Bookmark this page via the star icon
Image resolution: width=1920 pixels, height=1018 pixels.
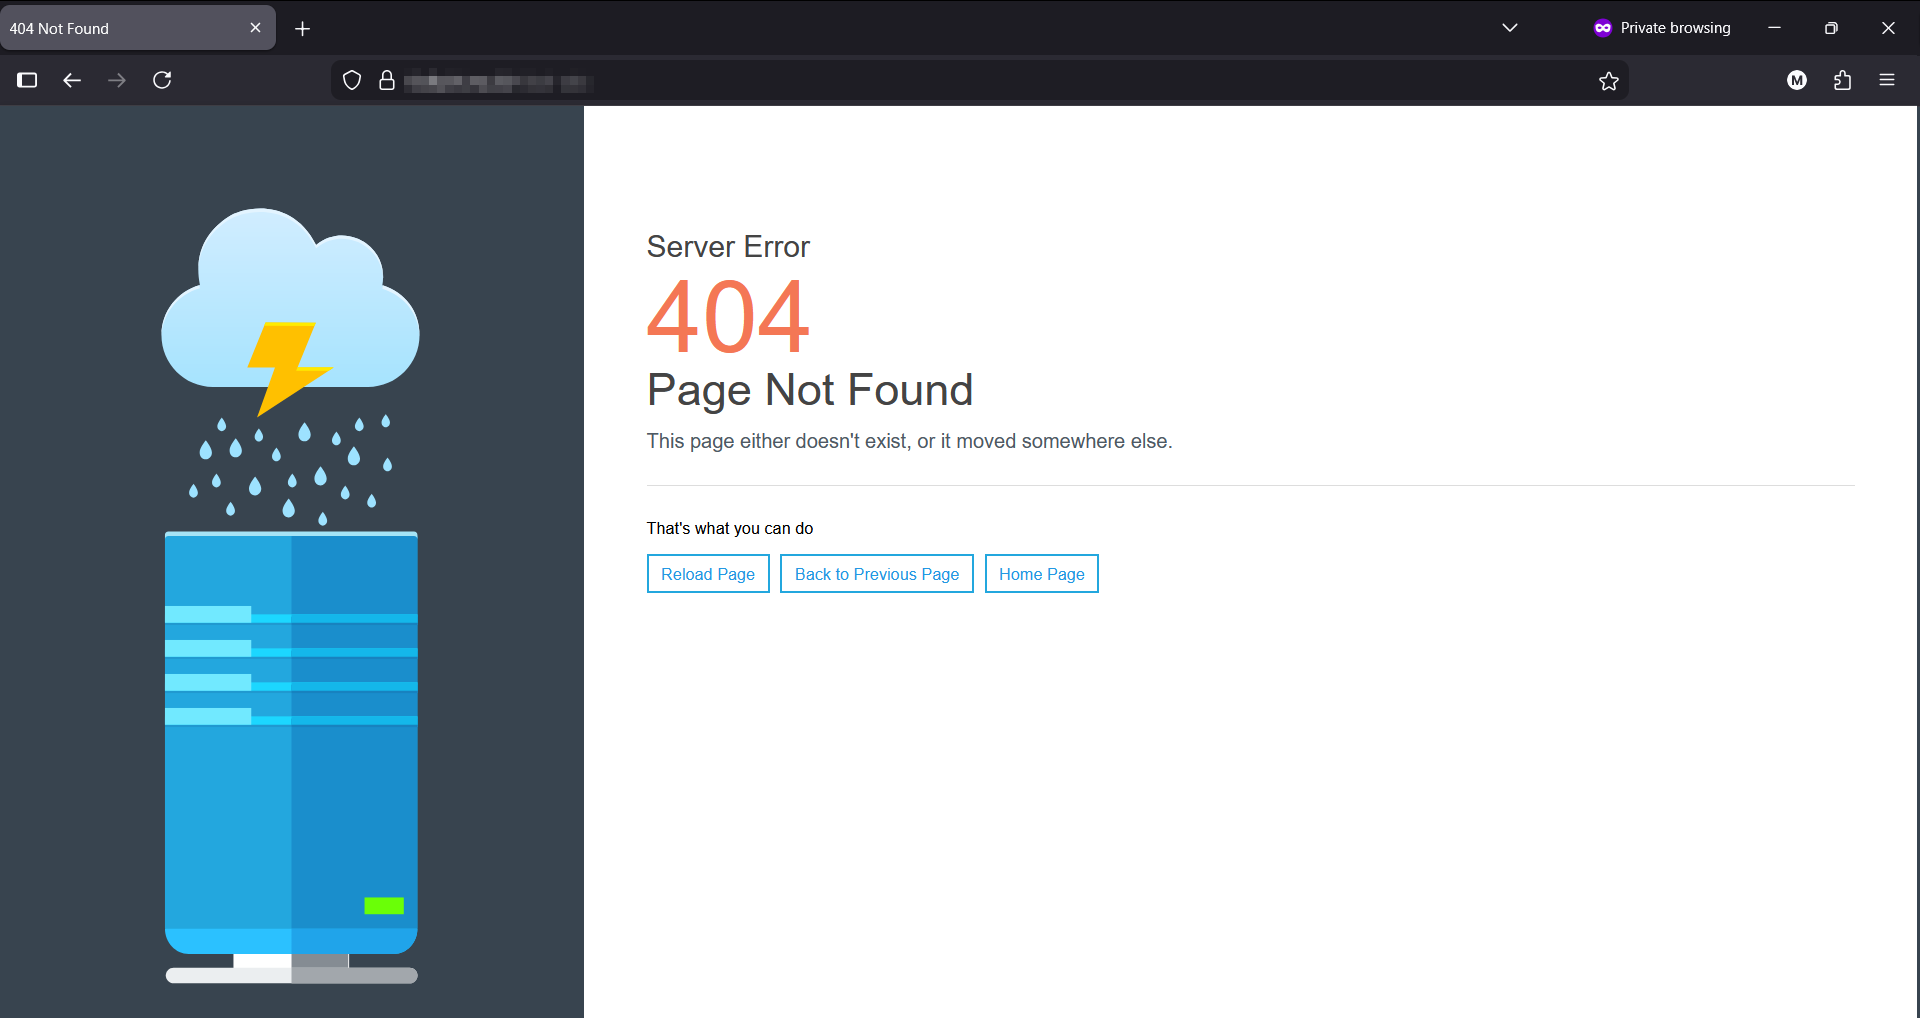click(1609, 80)
